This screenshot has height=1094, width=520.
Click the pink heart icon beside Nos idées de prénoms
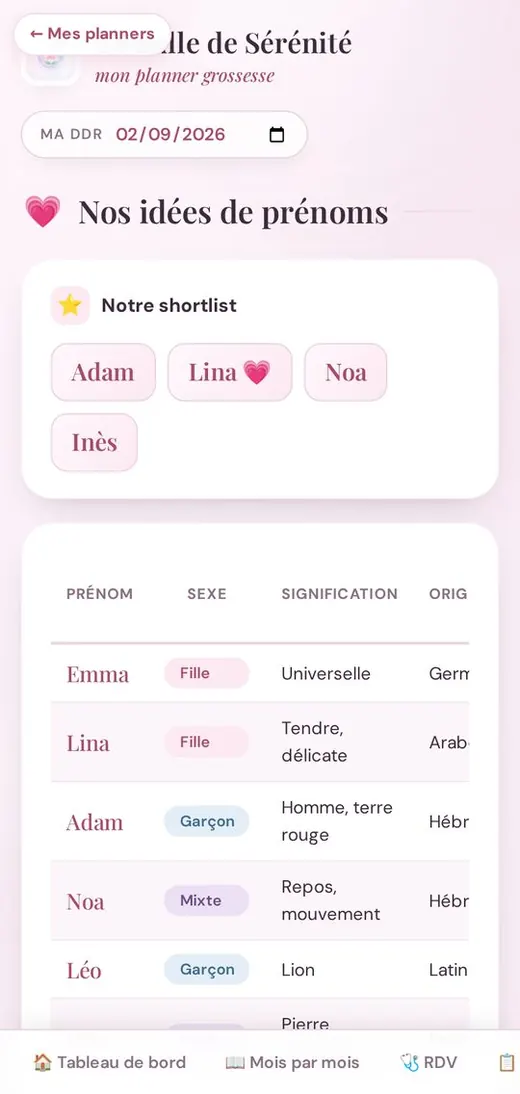click(43, 211)
